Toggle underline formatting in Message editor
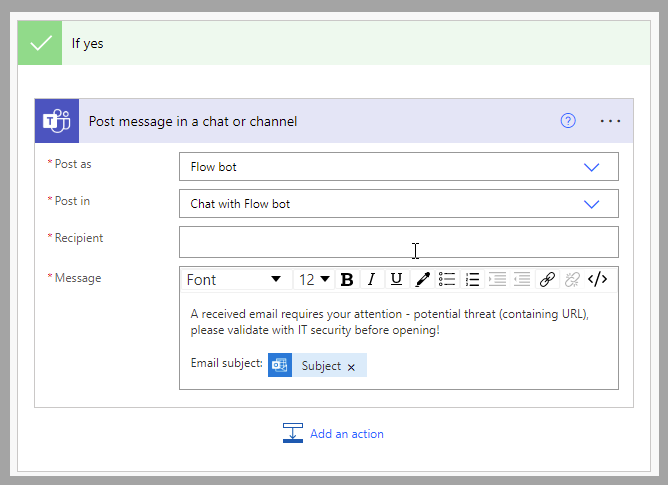The image size is (668, 485). pos(397,280)
